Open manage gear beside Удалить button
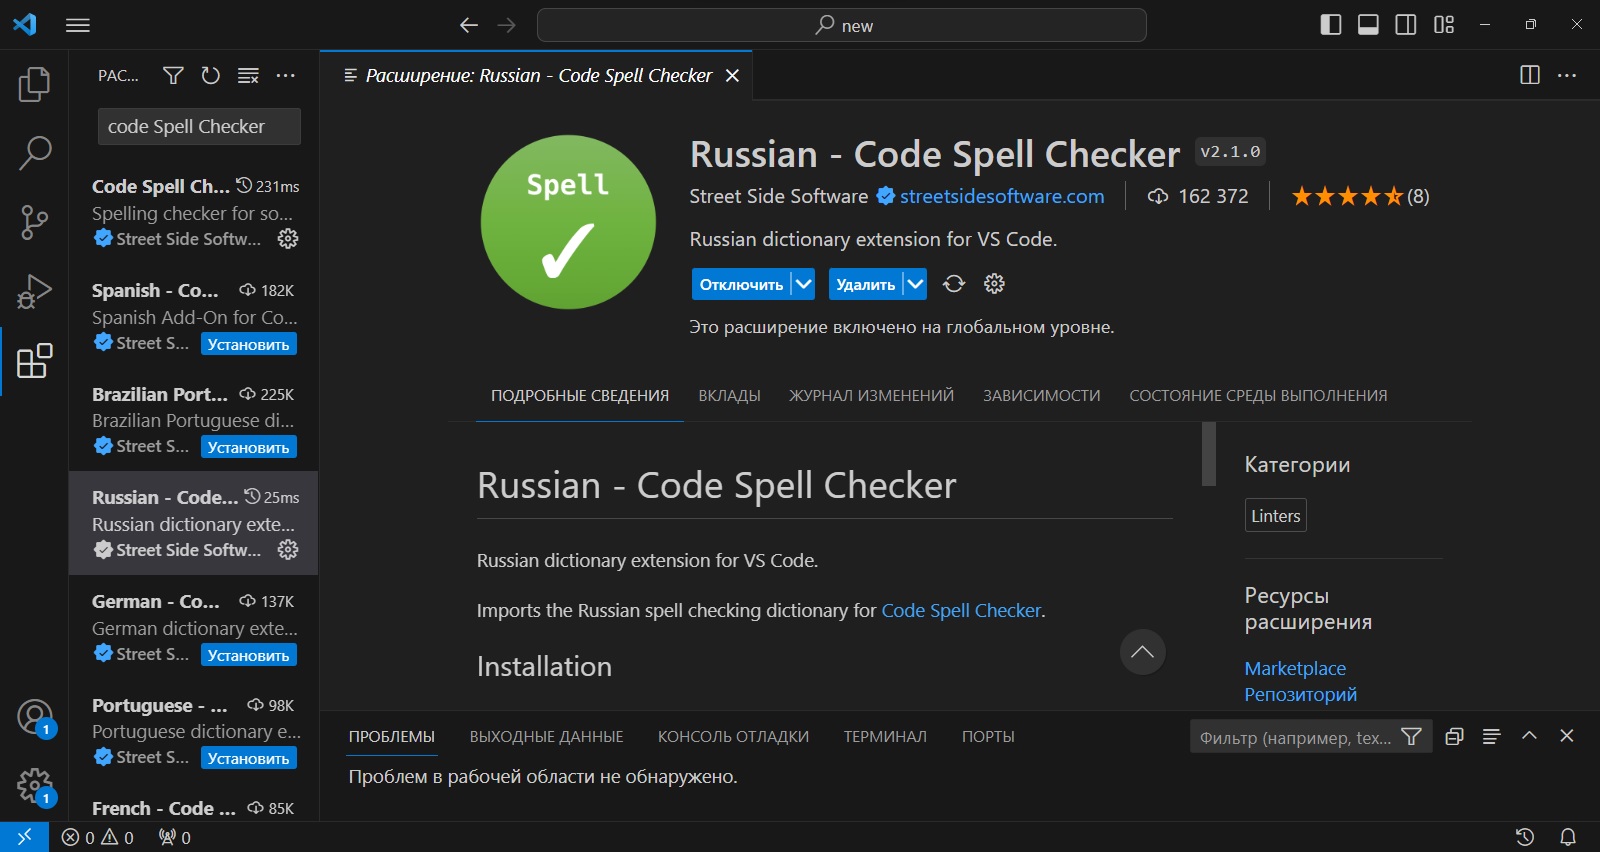This screenshot has height=852, width=1600. click(x=994, y=284)
